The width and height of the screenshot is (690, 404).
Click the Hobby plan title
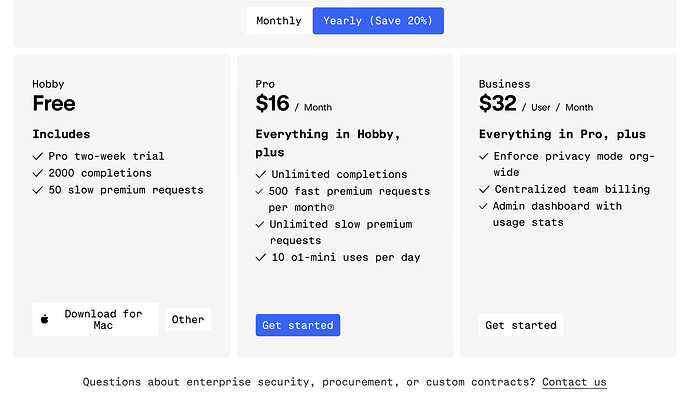pos(48,84)
